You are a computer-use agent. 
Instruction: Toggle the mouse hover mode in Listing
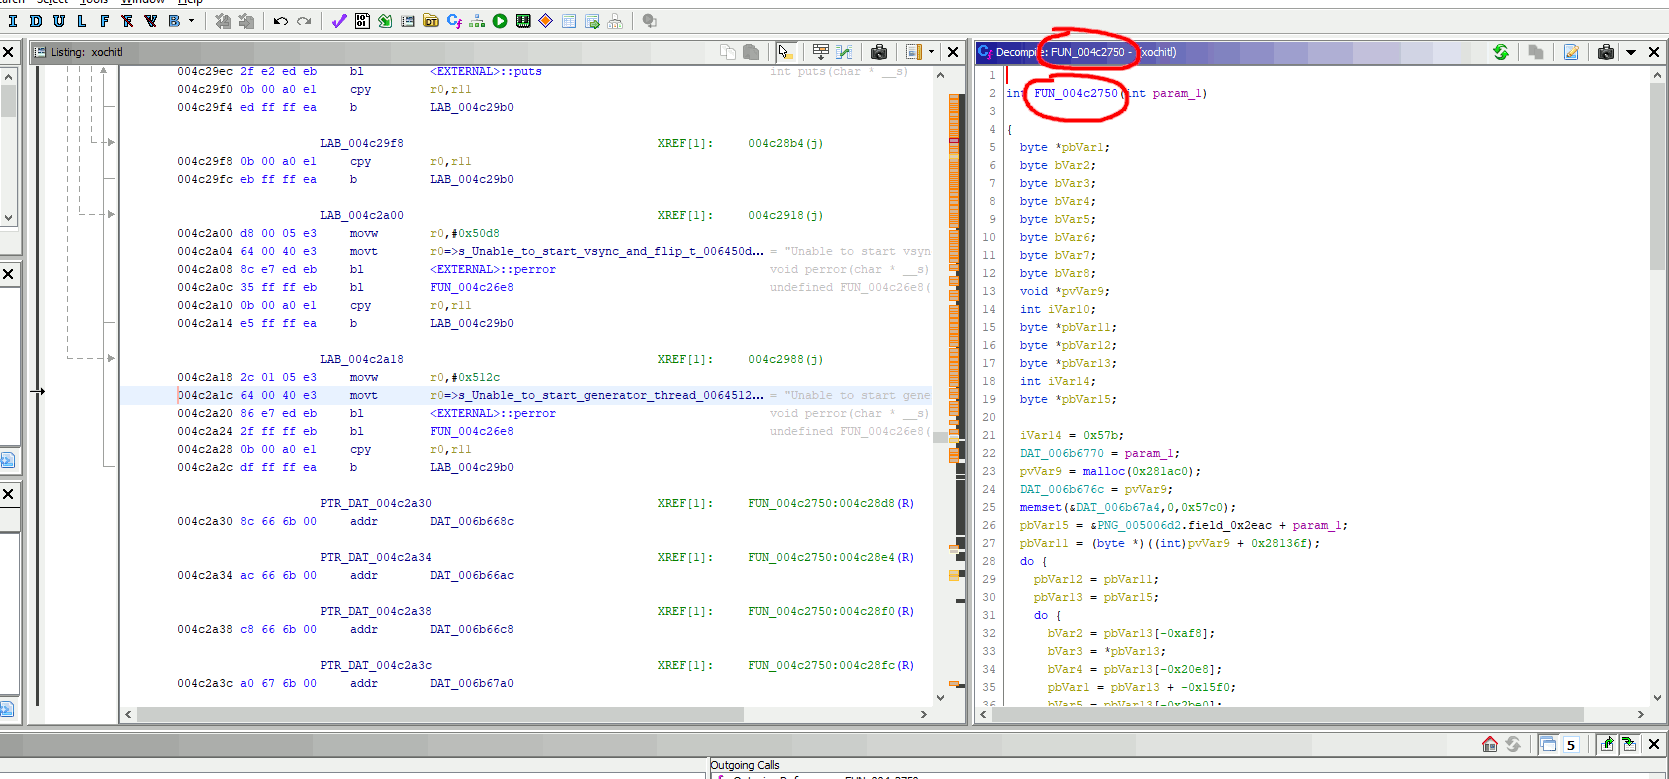click(x=785, y=52)
